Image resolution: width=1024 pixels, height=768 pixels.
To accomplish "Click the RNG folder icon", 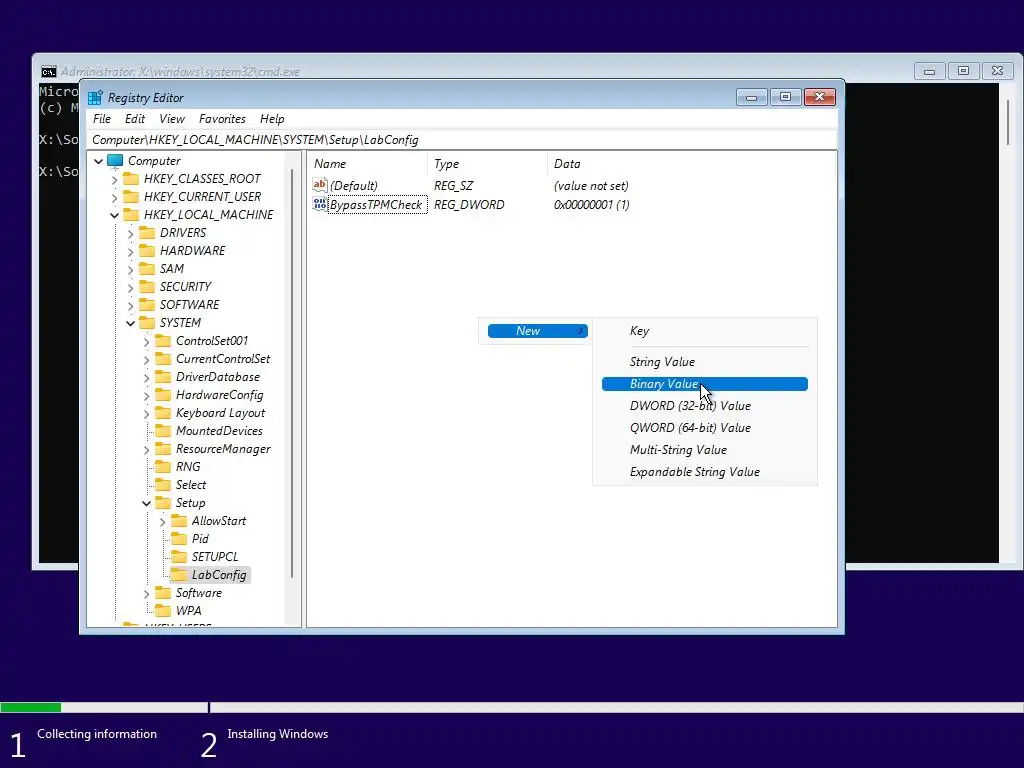I will pyautogui.click(x=163, y=467).
